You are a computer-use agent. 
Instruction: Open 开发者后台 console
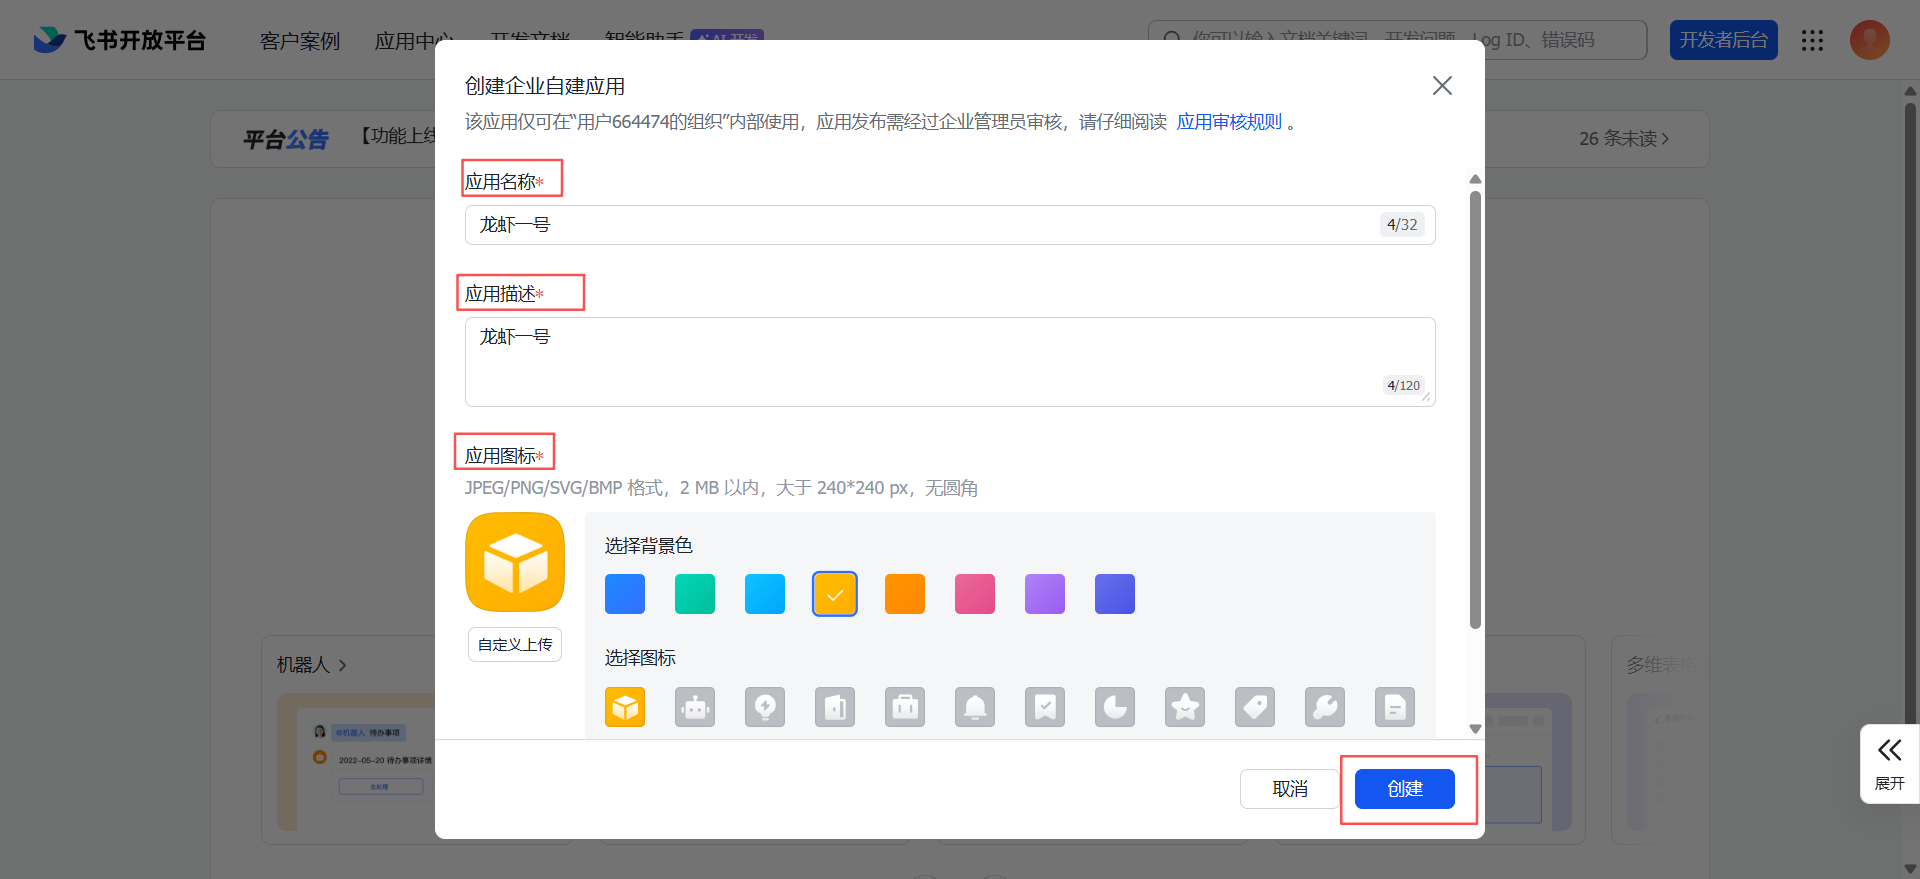coord(1724,40)
